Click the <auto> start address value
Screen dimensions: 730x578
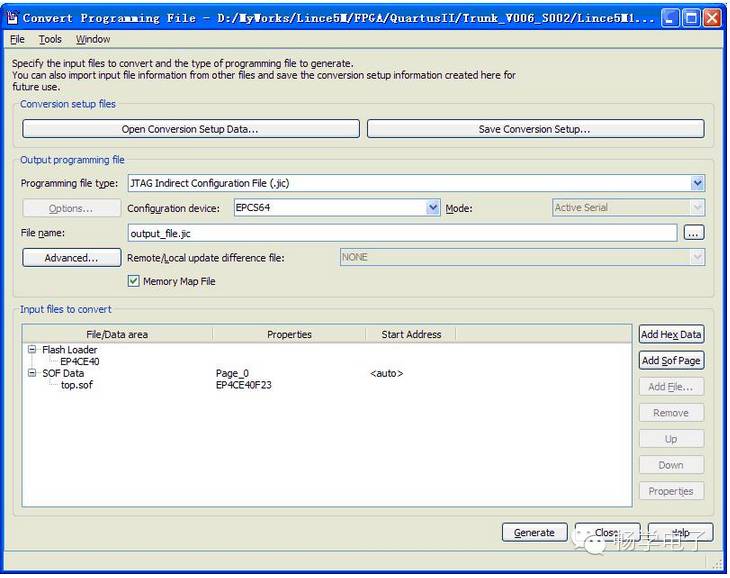coord(386,373)
